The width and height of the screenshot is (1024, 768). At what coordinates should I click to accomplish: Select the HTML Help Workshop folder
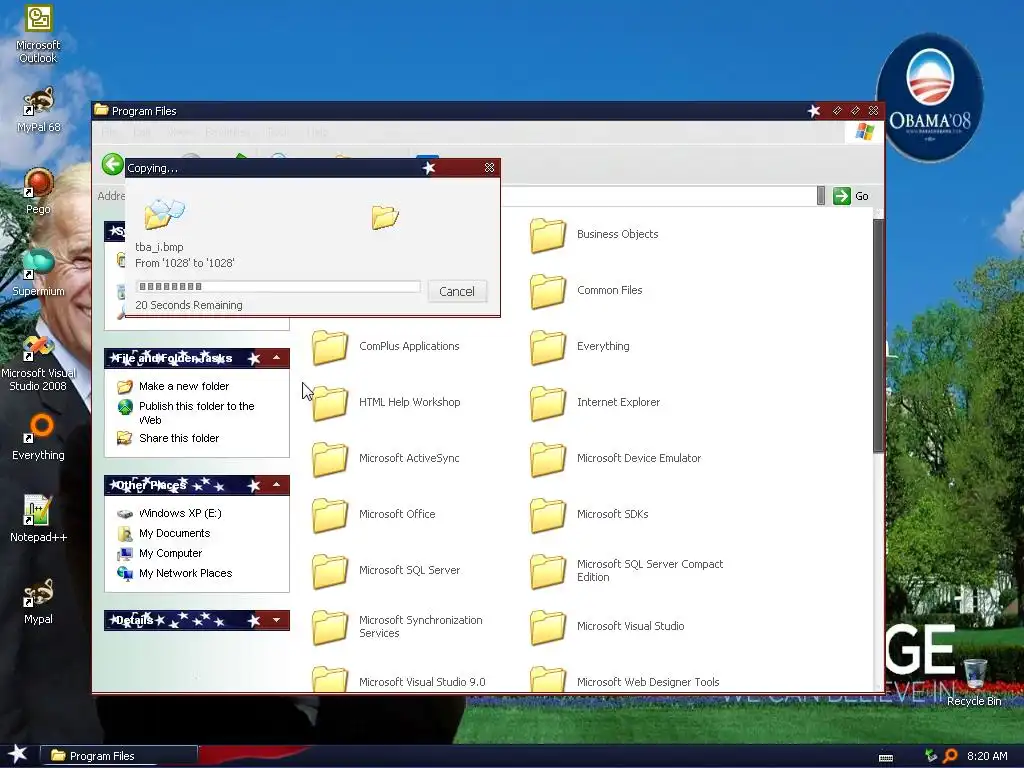(x=386, y=403)
